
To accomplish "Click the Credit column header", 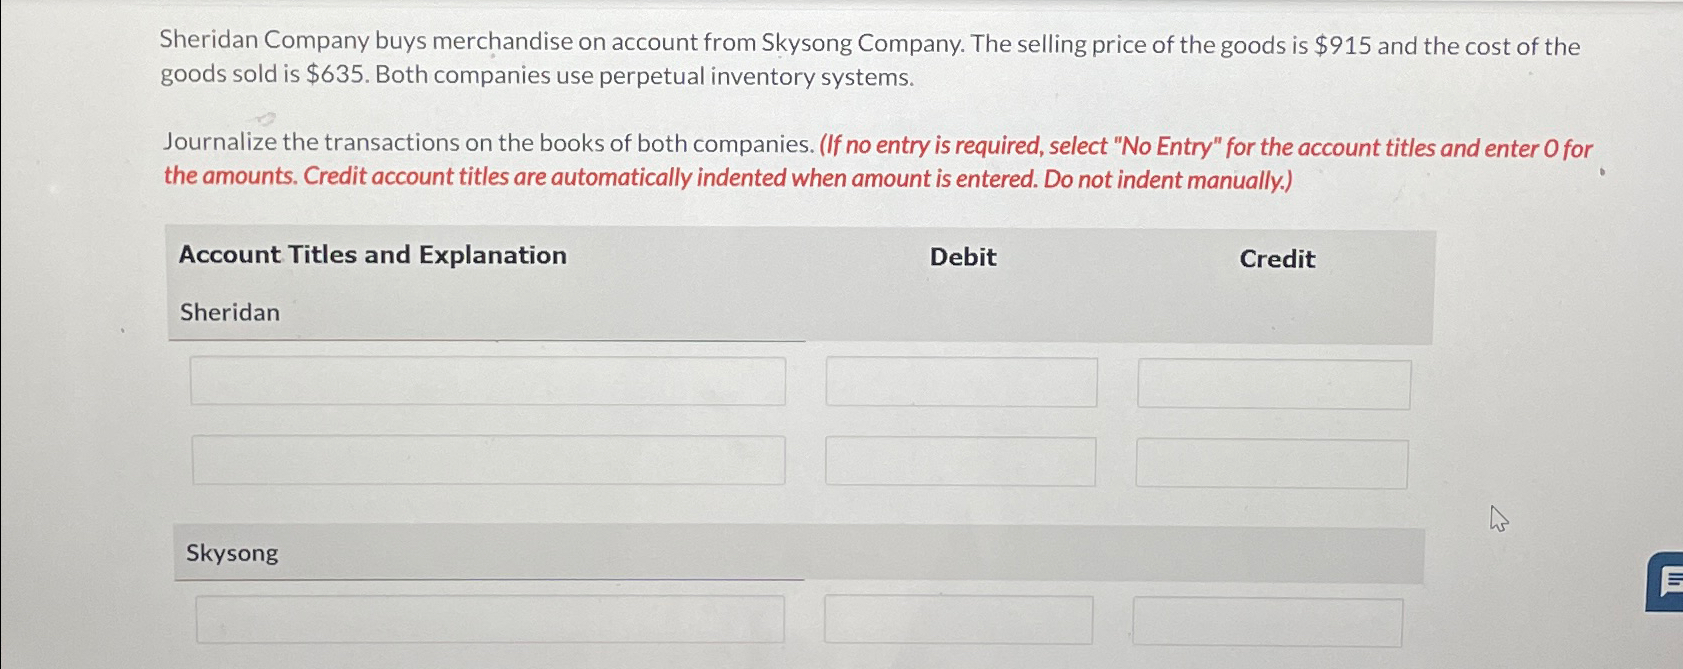I will [x=1276, y=260].
